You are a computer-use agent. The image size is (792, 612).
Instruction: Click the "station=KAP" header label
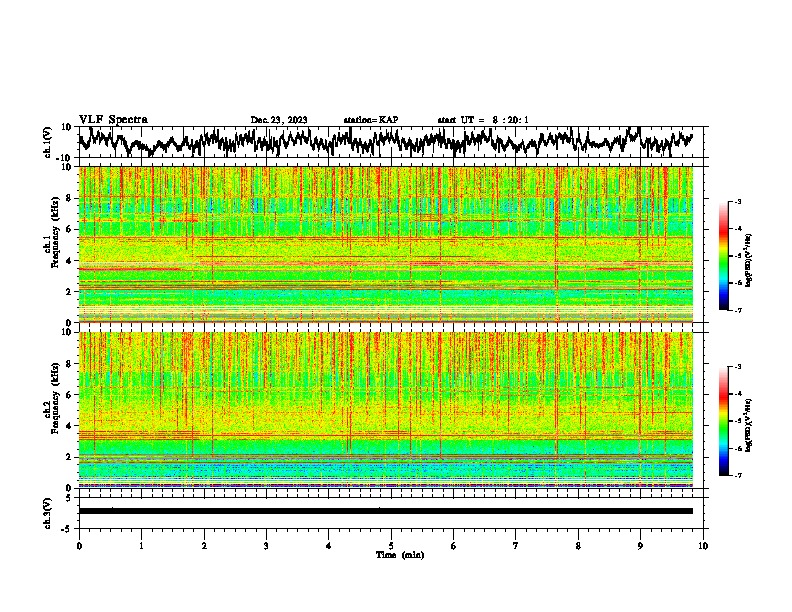371,120
